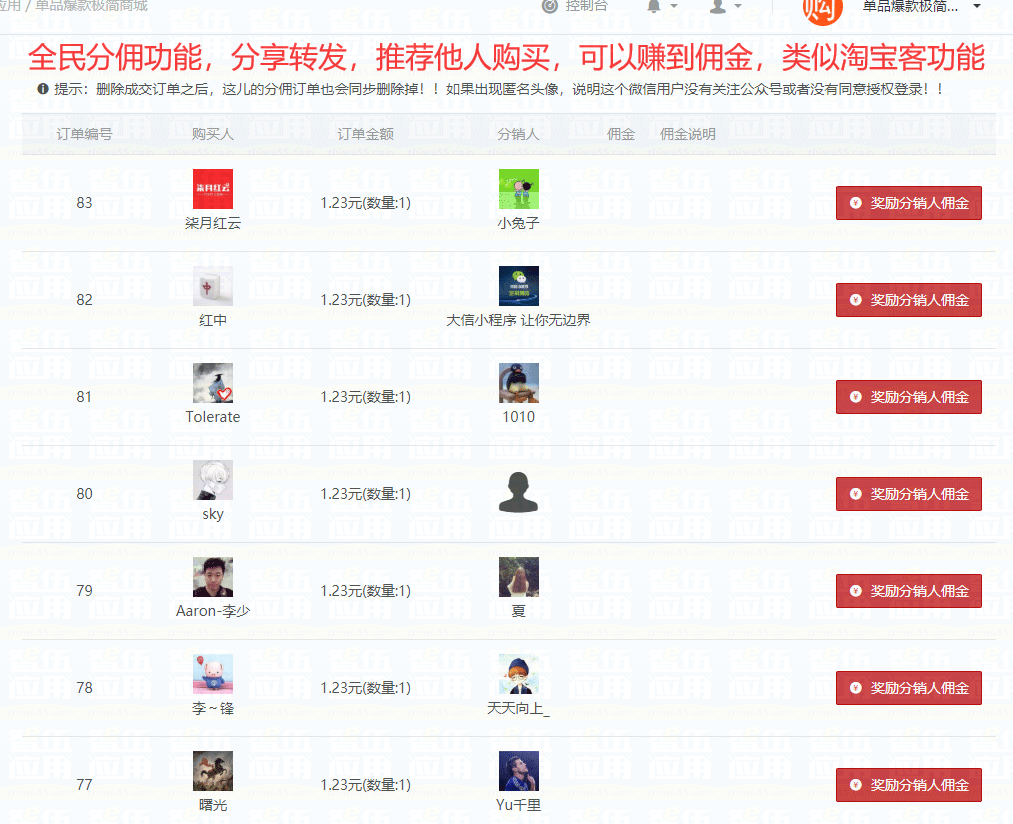Click 奖励分销人佣金 button for order 80
This screenshot has height=824, width=1013.
coord(908,494)
